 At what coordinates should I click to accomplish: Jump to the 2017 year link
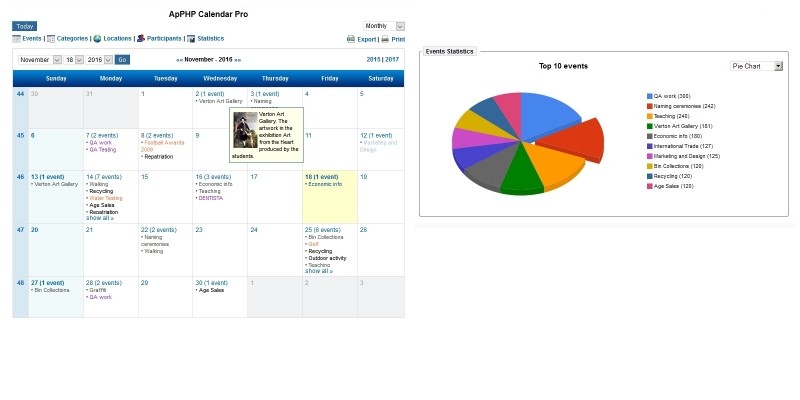pyautogui.click(x=392, y=60)
